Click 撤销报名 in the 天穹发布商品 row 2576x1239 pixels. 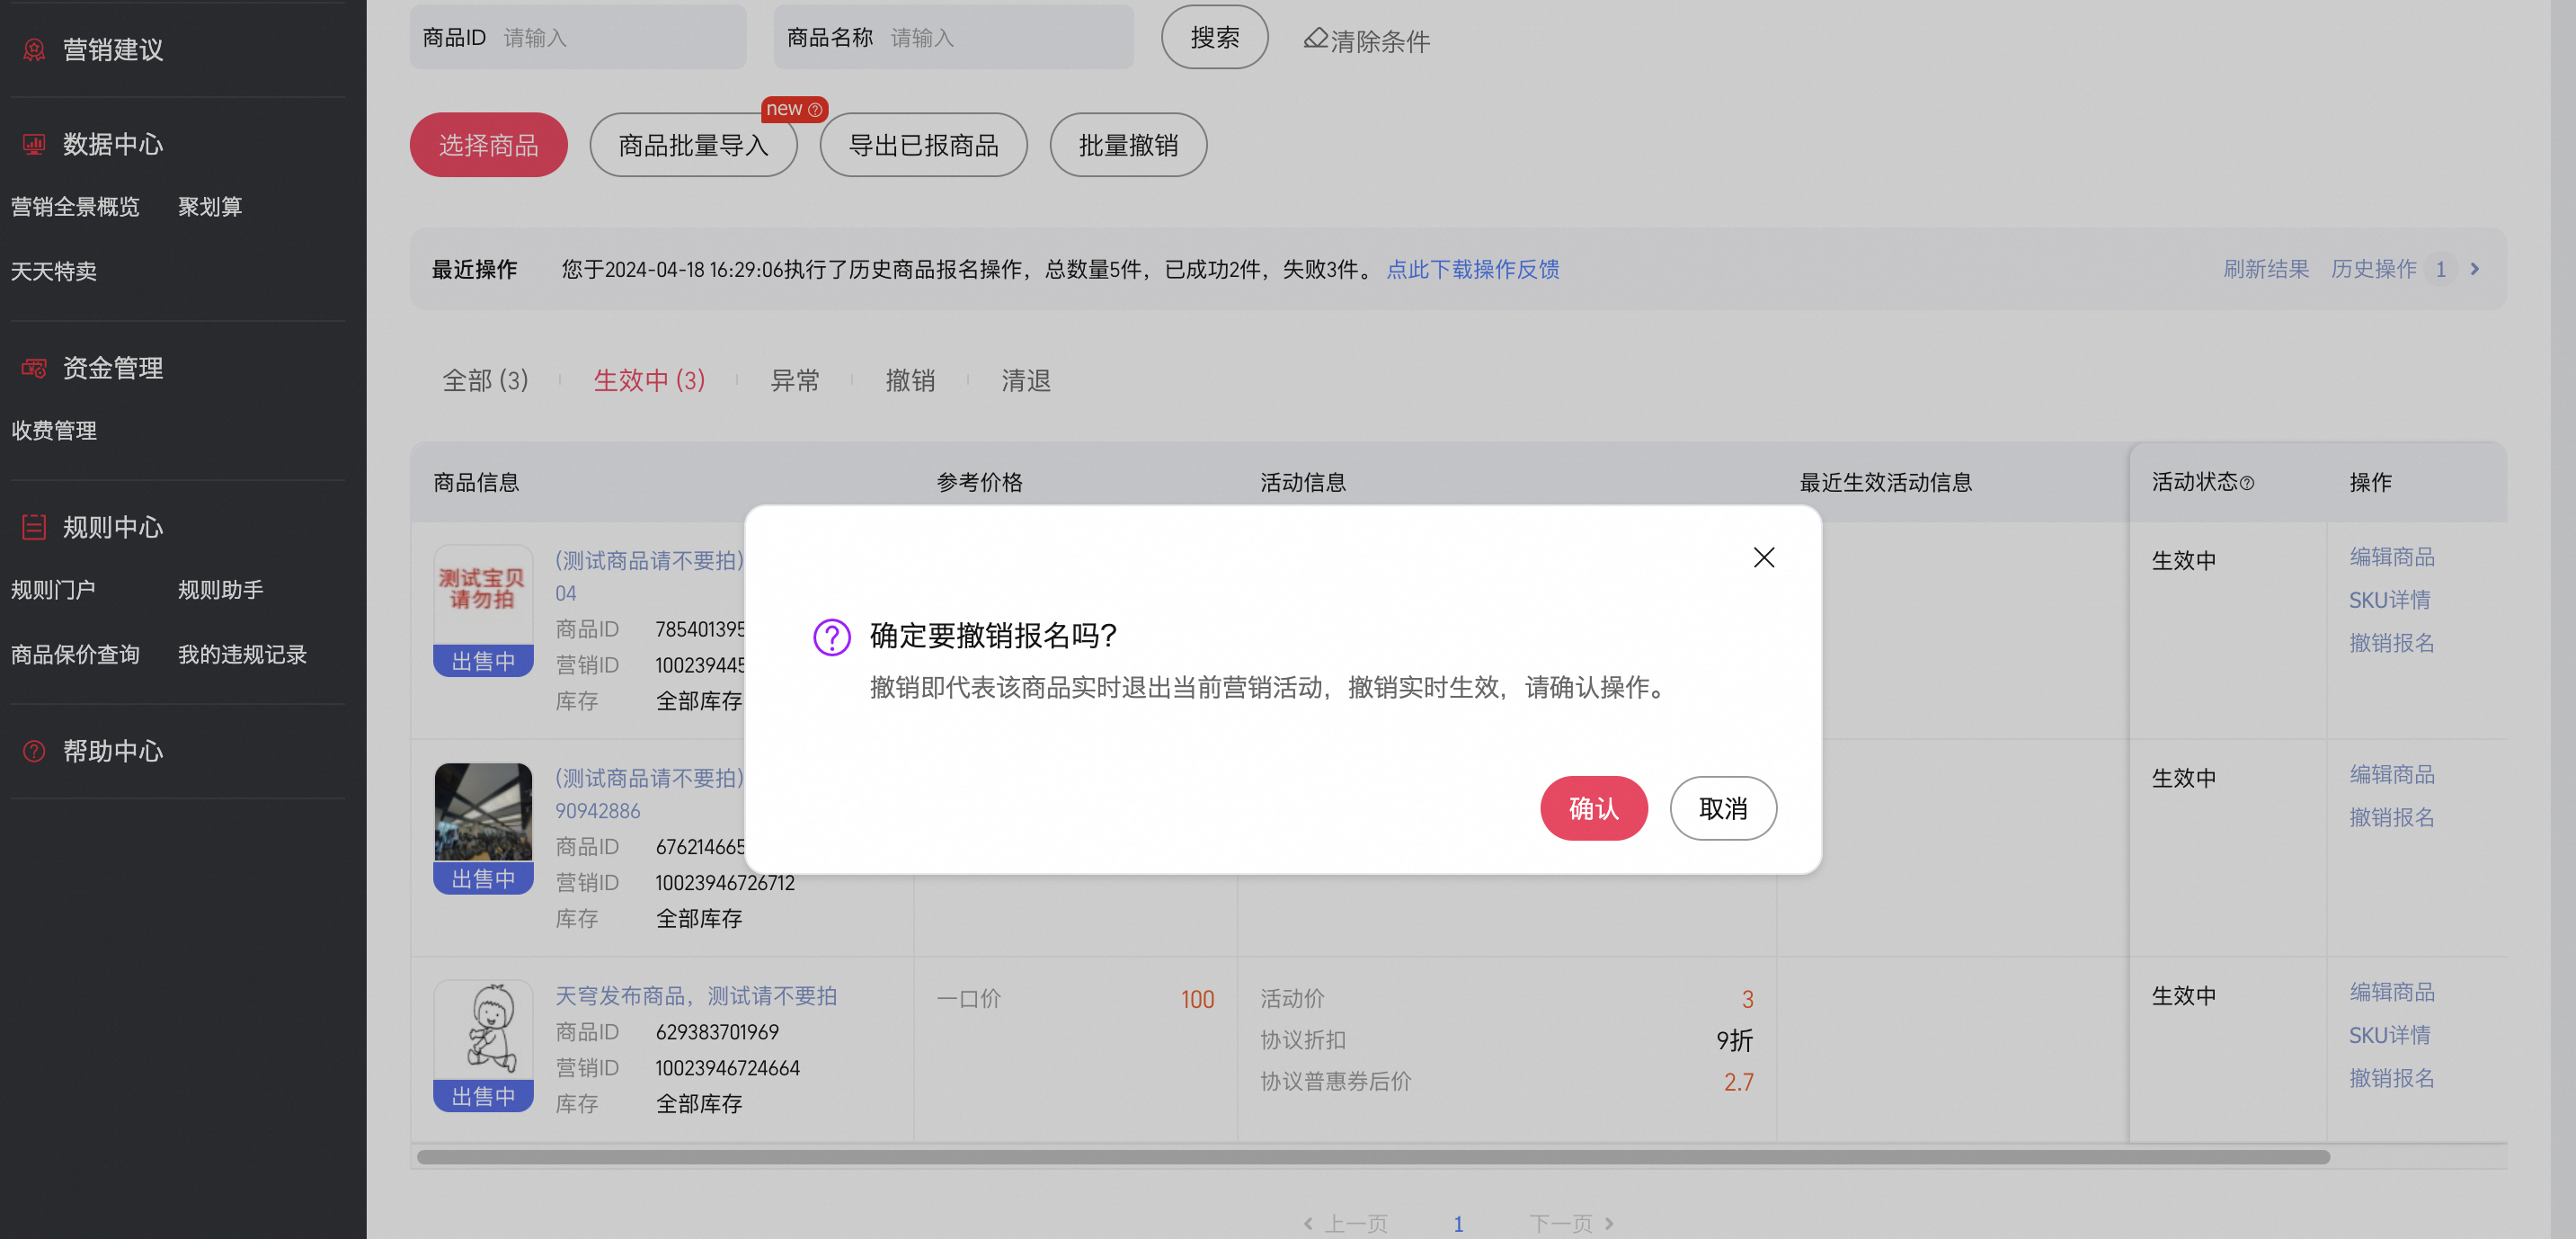coord(2391,1078)
